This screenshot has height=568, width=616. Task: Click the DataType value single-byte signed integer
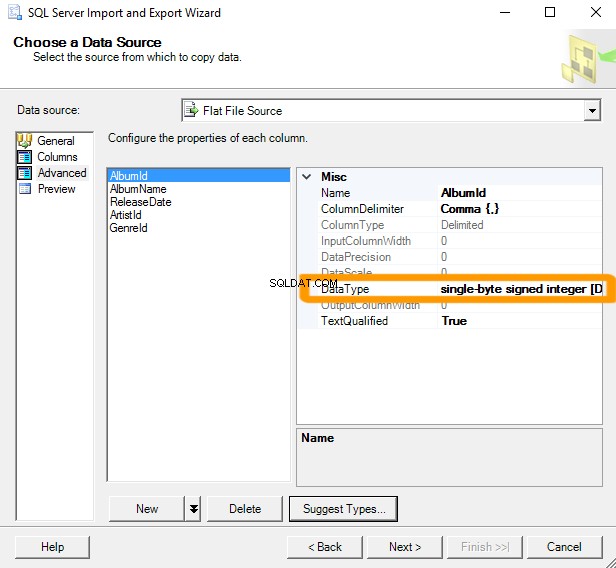[520, 289]
